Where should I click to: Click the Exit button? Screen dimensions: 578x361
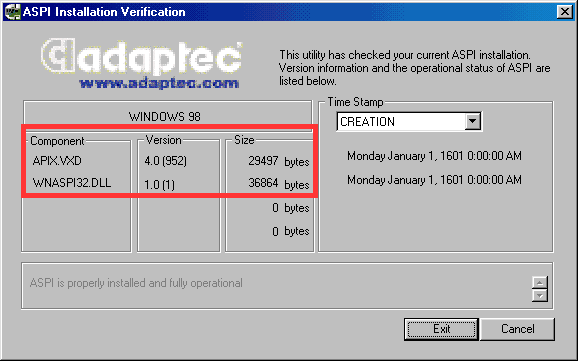point(441,329)
